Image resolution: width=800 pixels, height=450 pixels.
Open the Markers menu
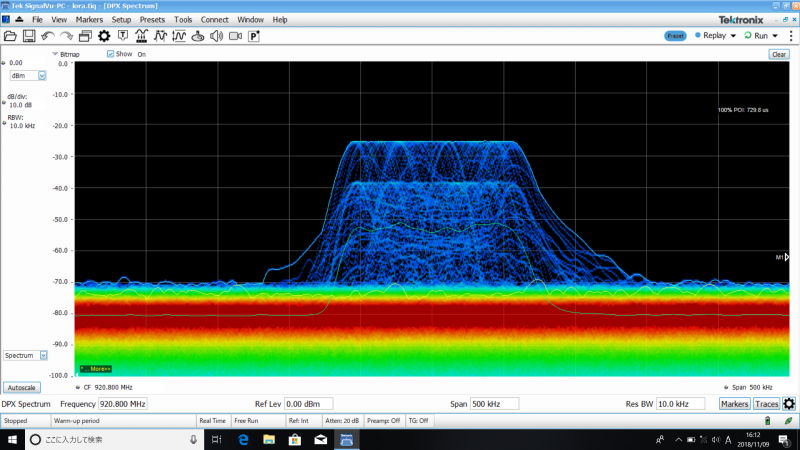click(x=89, y=19)
